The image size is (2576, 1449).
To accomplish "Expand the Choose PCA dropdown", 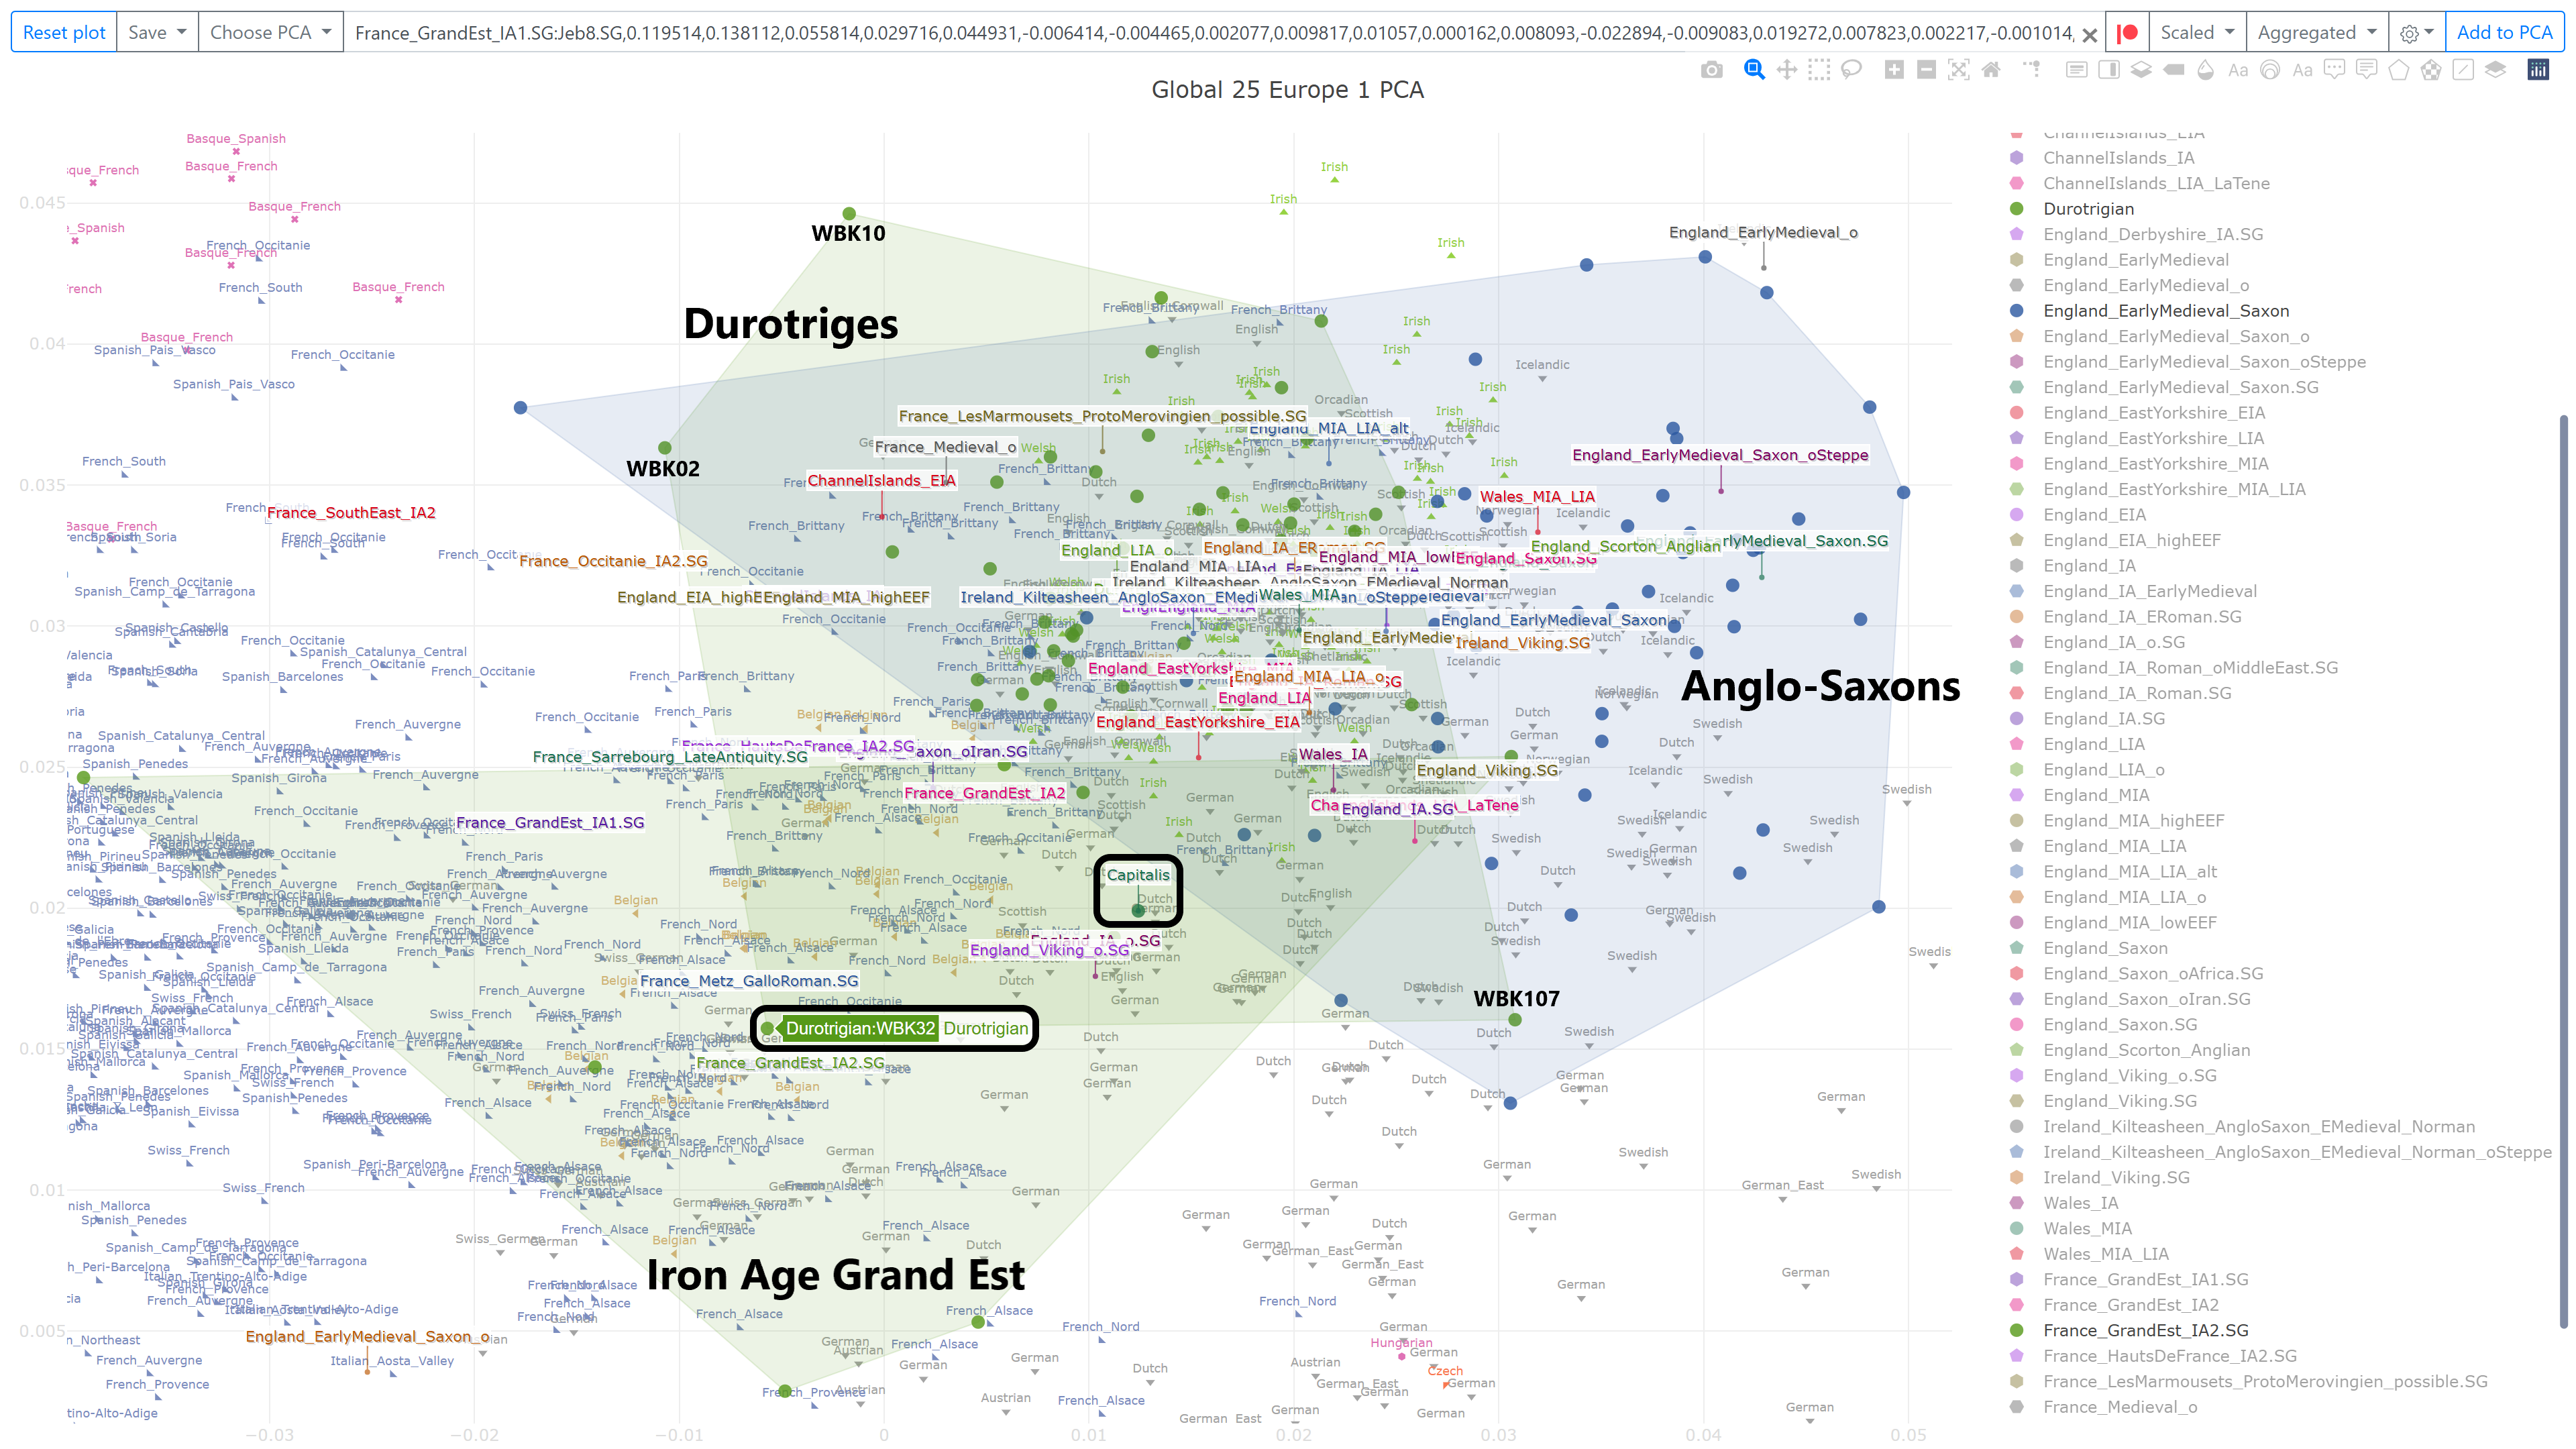I will 270,32.
